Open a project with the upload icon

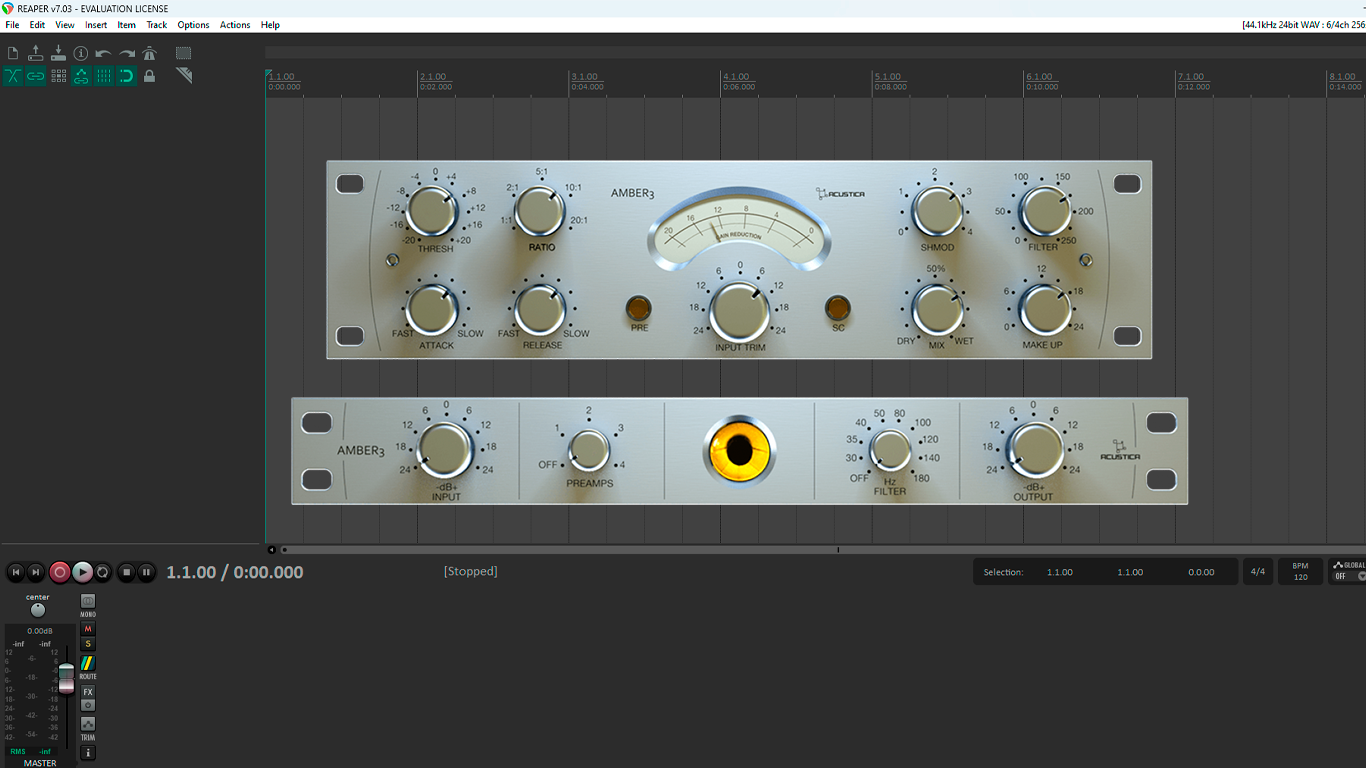[x=36, y=53]
